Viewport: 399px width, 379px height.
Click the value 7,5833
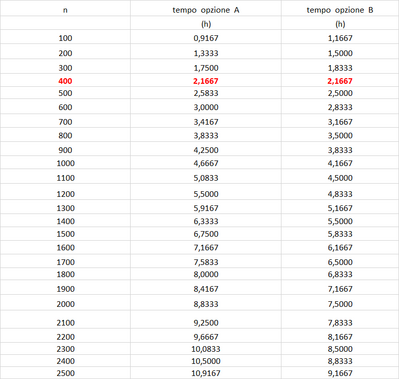click(x=206, y=262)
